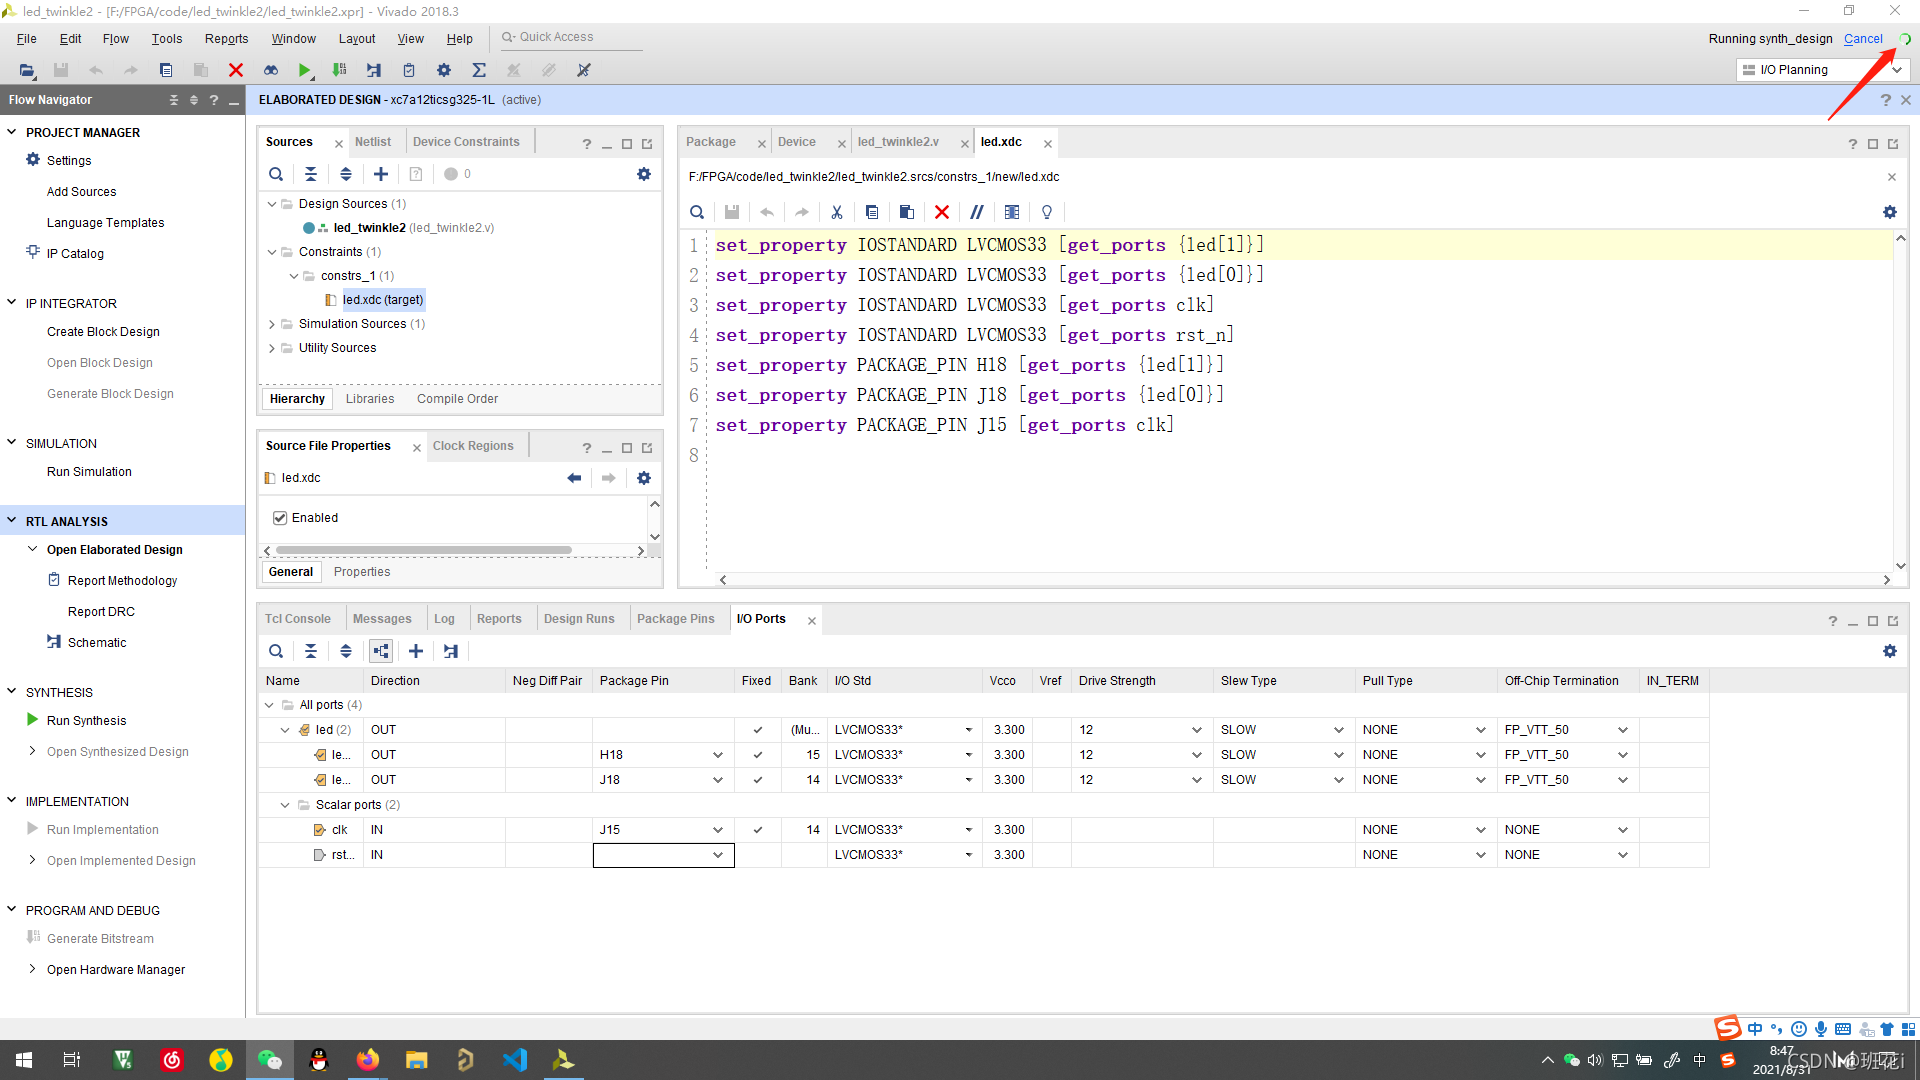The width and height of the screenshot is (1920, 1080).
Task: Click the group by interface icon in I/O Ports
Action: (x=381, y=651)
